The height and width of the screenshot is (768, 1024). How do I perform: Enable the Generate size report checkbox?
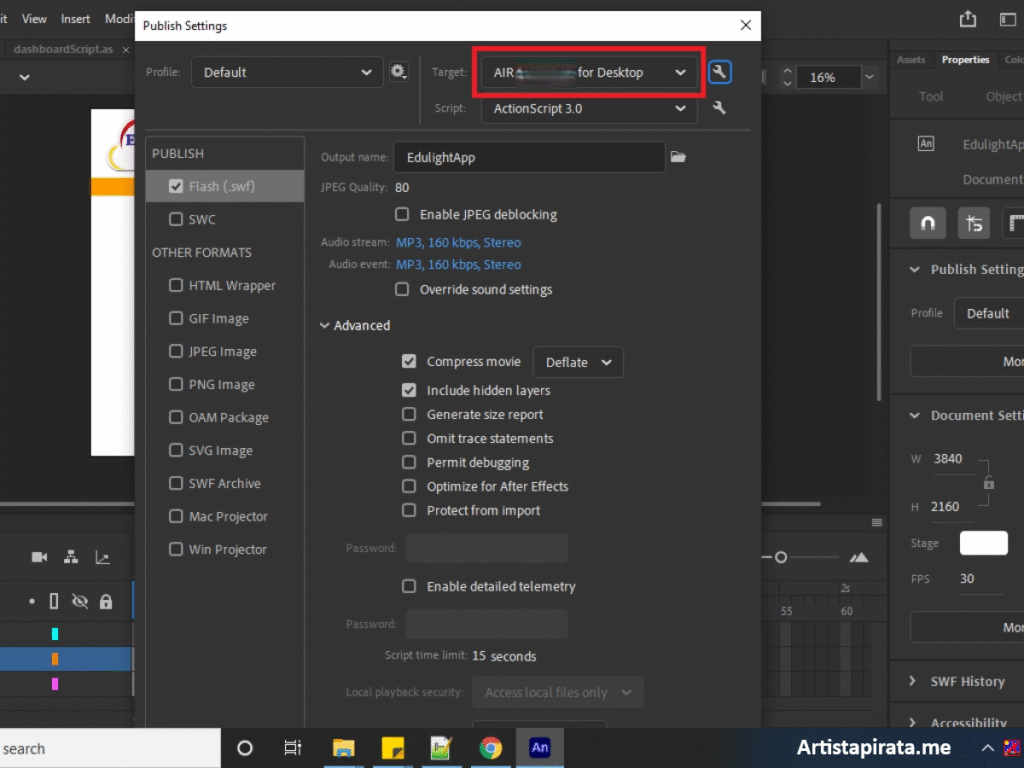tap(409, 414)
